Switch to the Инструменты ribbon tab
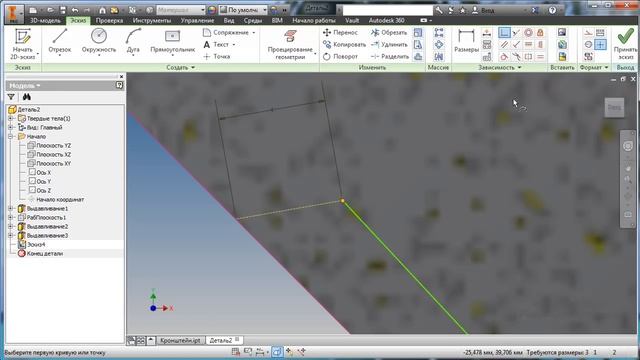 tap(152, 20)
